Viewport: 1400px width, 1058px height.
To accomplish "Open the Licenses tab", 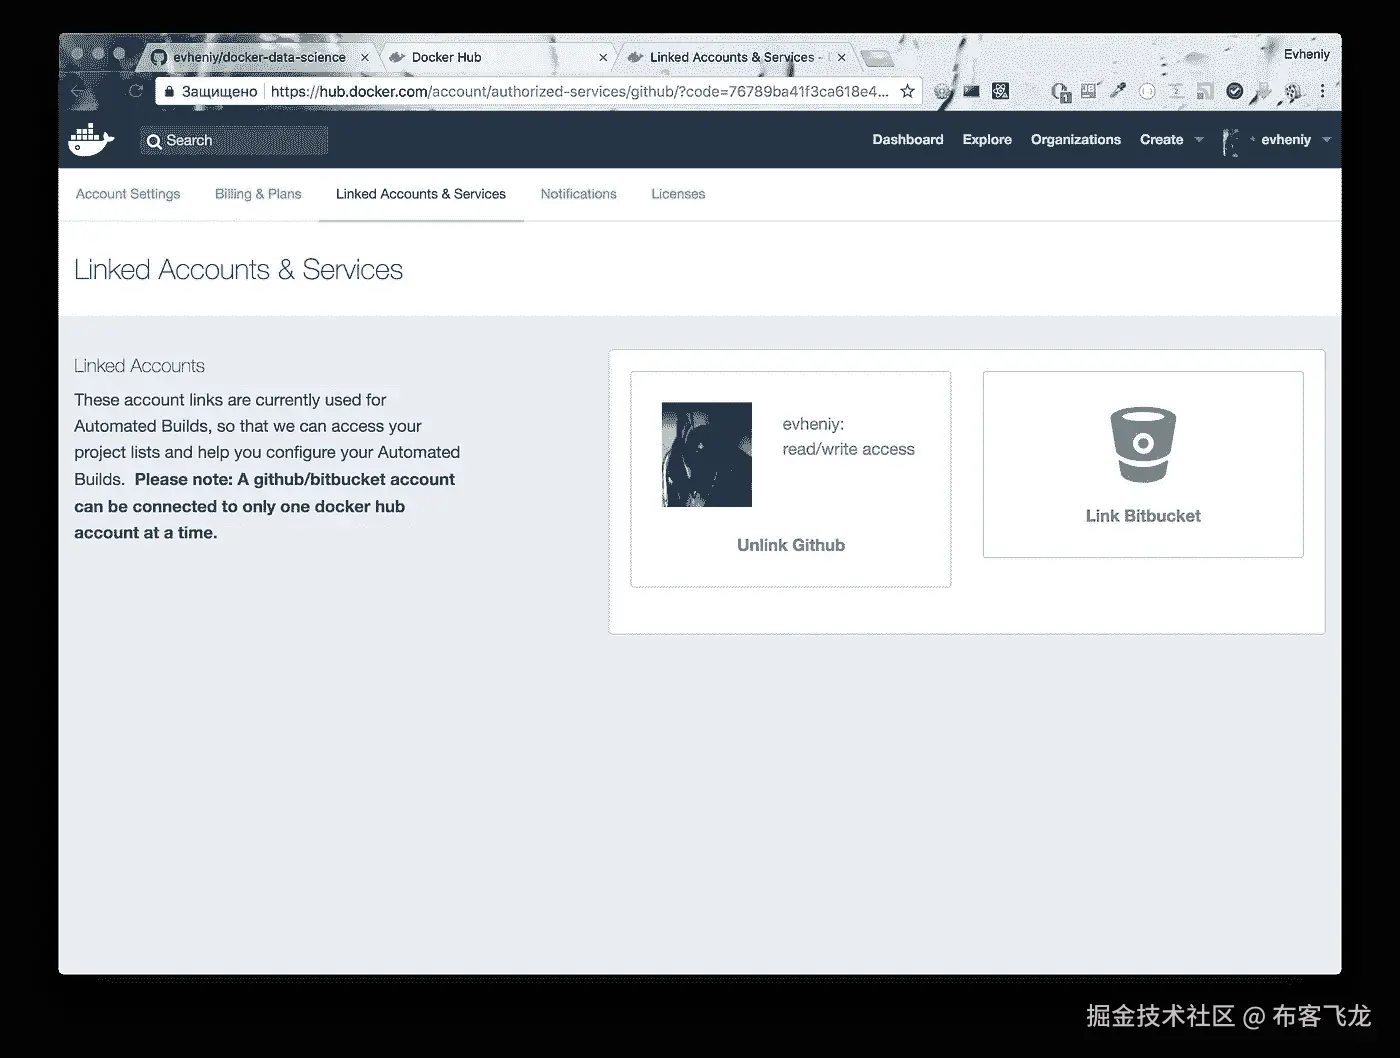I will coord(678,194).
